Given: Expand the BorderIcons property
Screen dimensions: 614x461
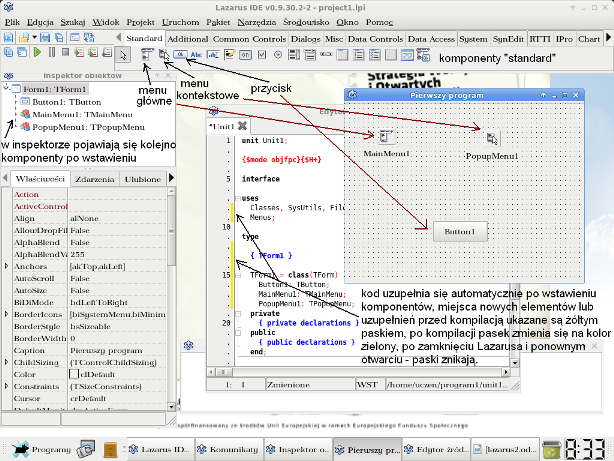Looking at the screenshot, I should (x=6, y=314).
